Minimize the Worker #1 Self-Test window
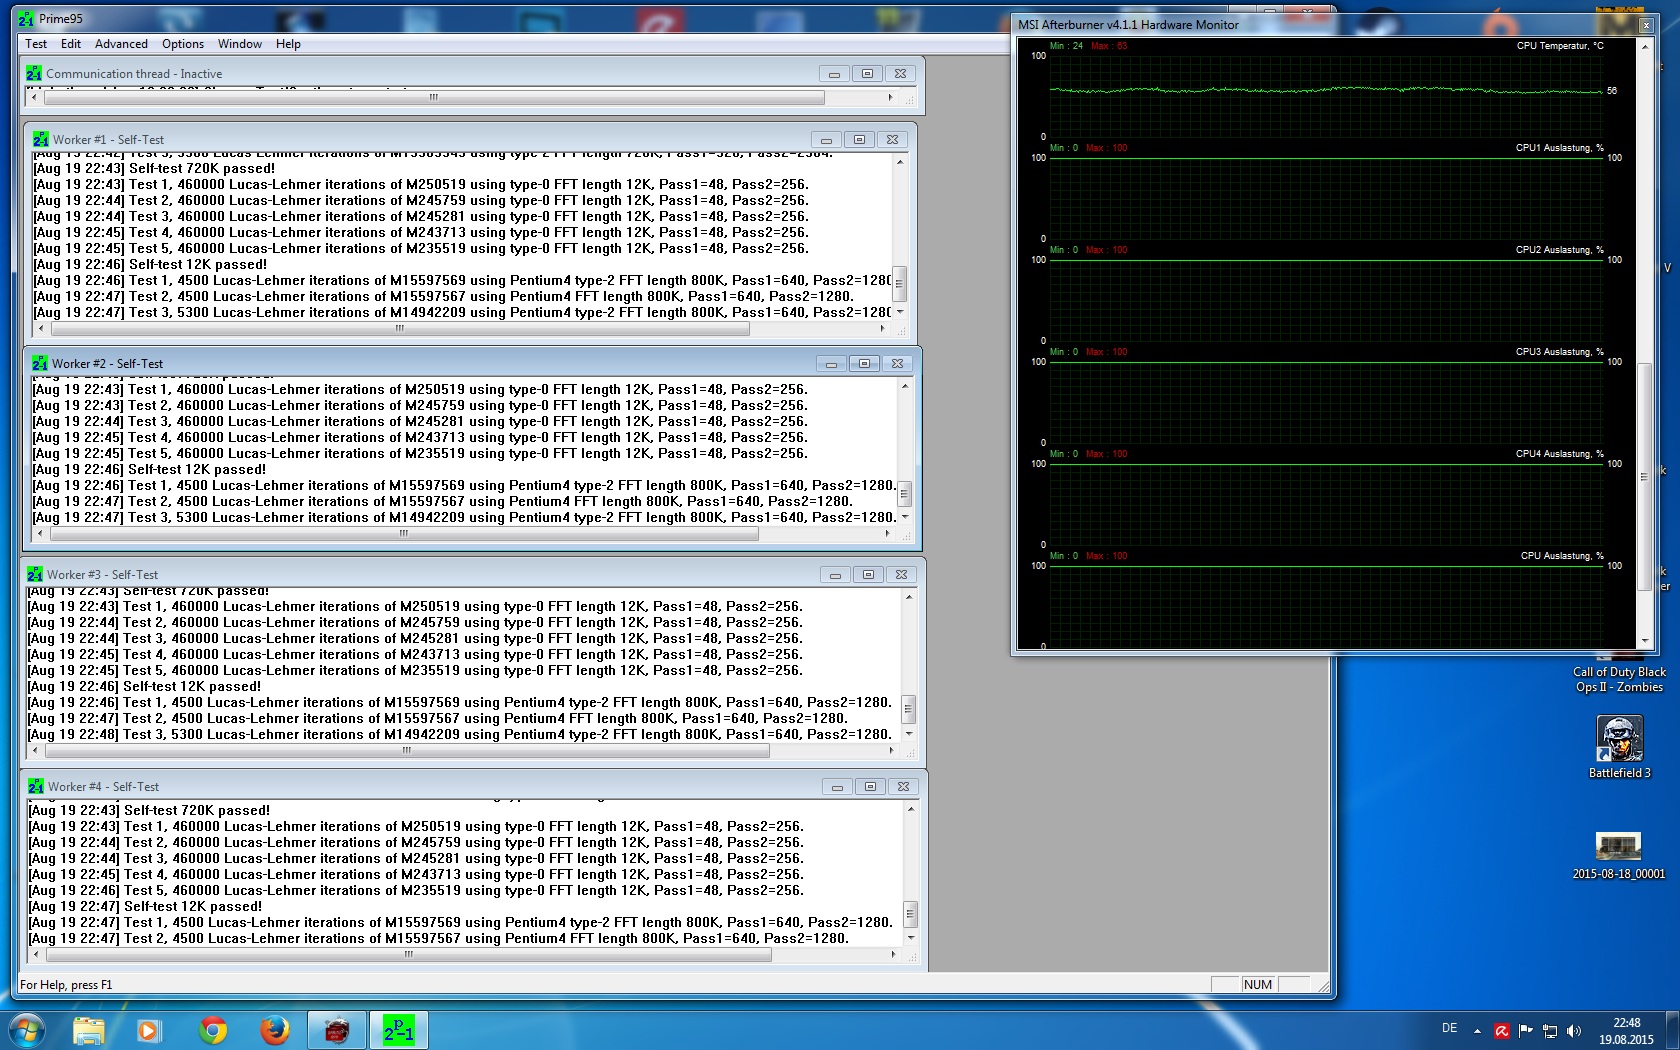The width and height of the screenshot is (1680, 1050). pos(826,140)
